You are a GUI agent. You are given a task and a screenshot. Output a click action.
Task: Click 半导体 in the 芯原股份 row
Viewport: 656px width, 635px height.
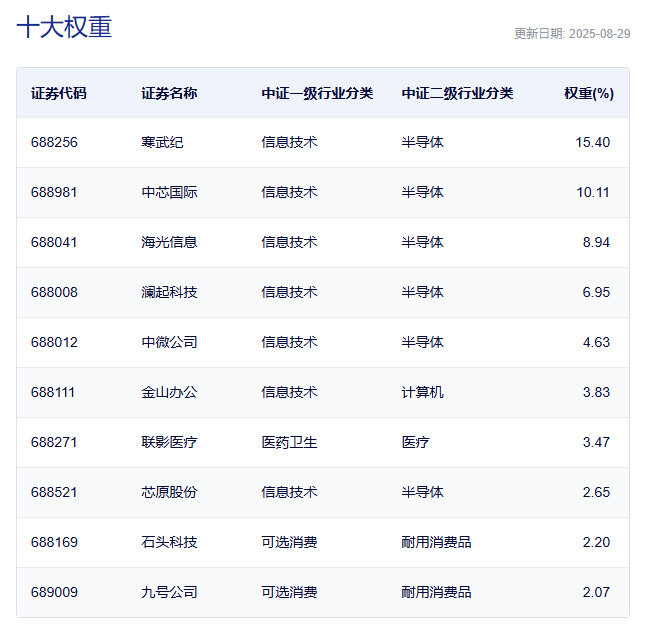click(423, 492)
